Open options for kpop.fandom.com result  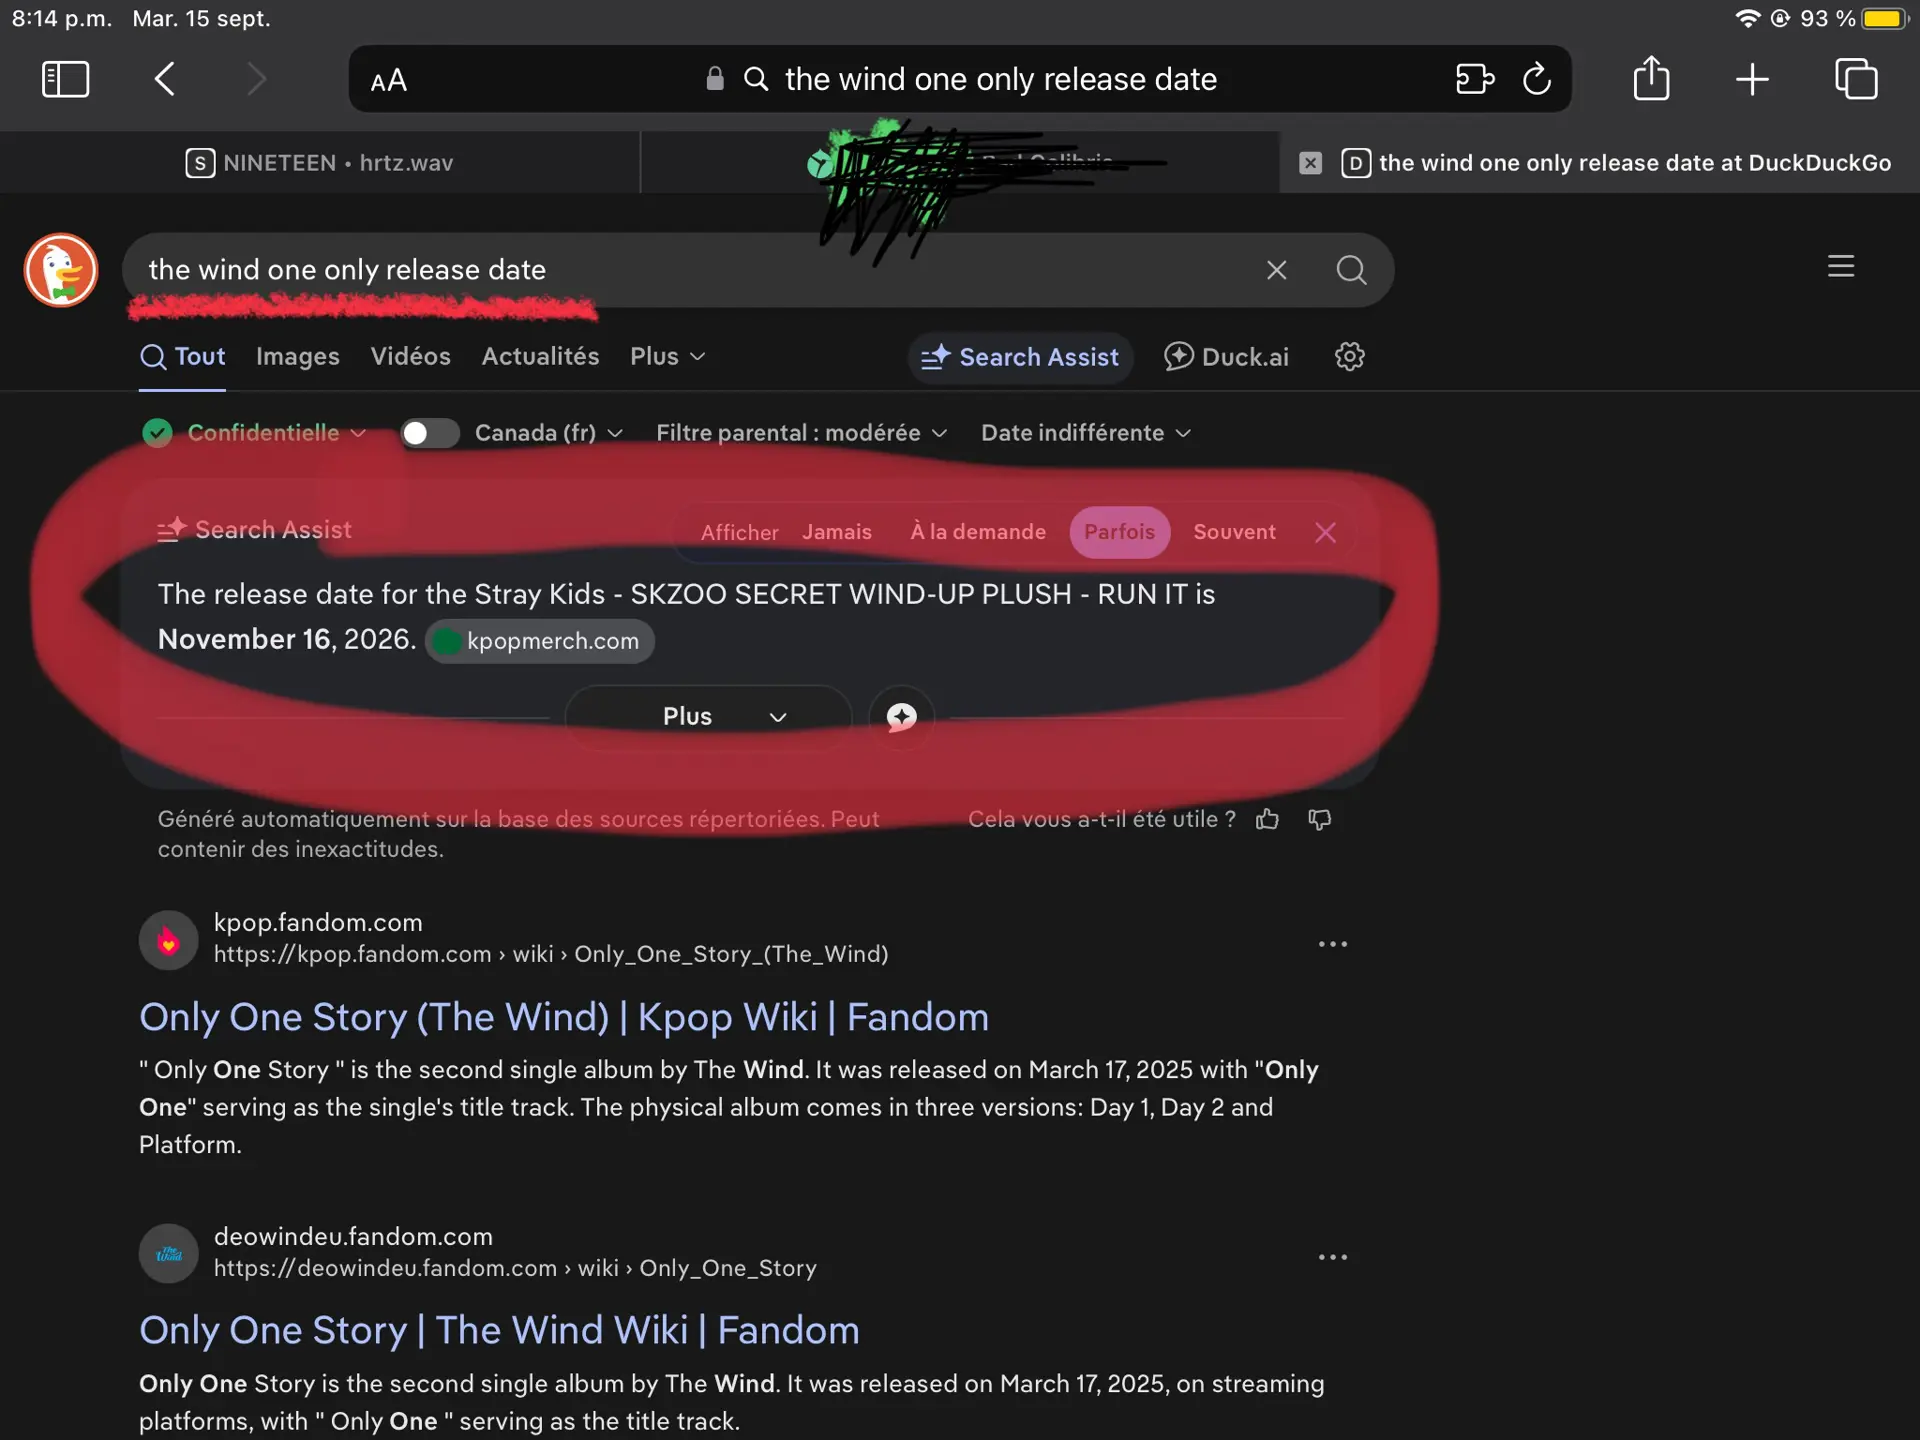pyautogui.click(x=1332, y=944)
